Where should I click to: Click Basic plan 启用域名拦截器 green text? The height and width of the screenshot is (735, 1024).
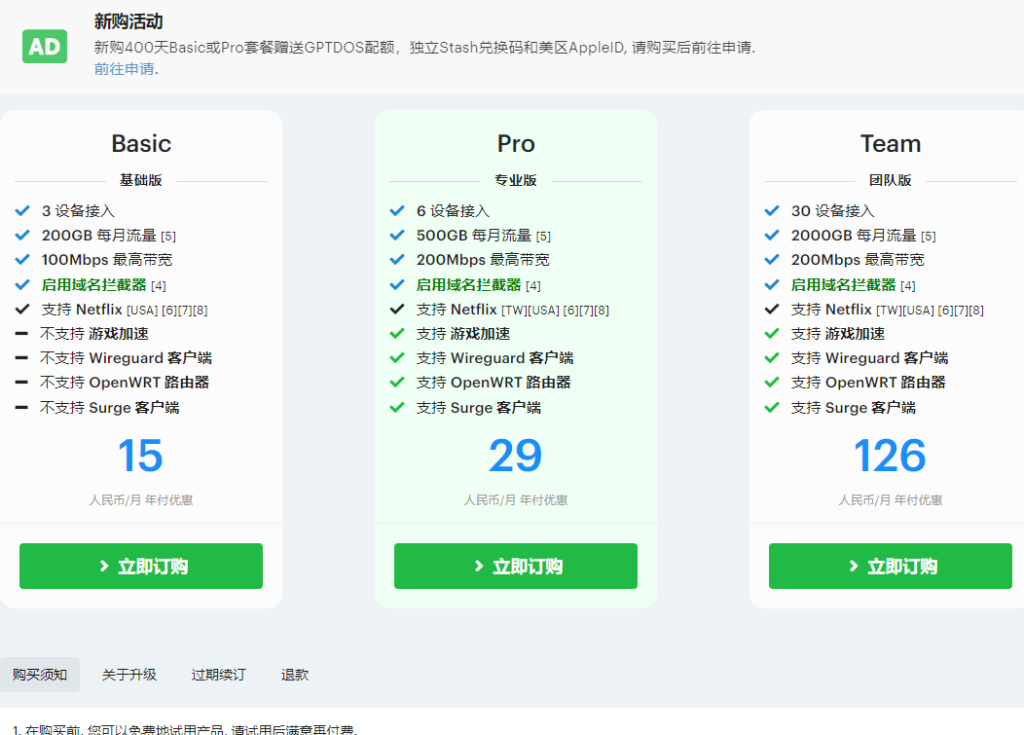point(93,285)
